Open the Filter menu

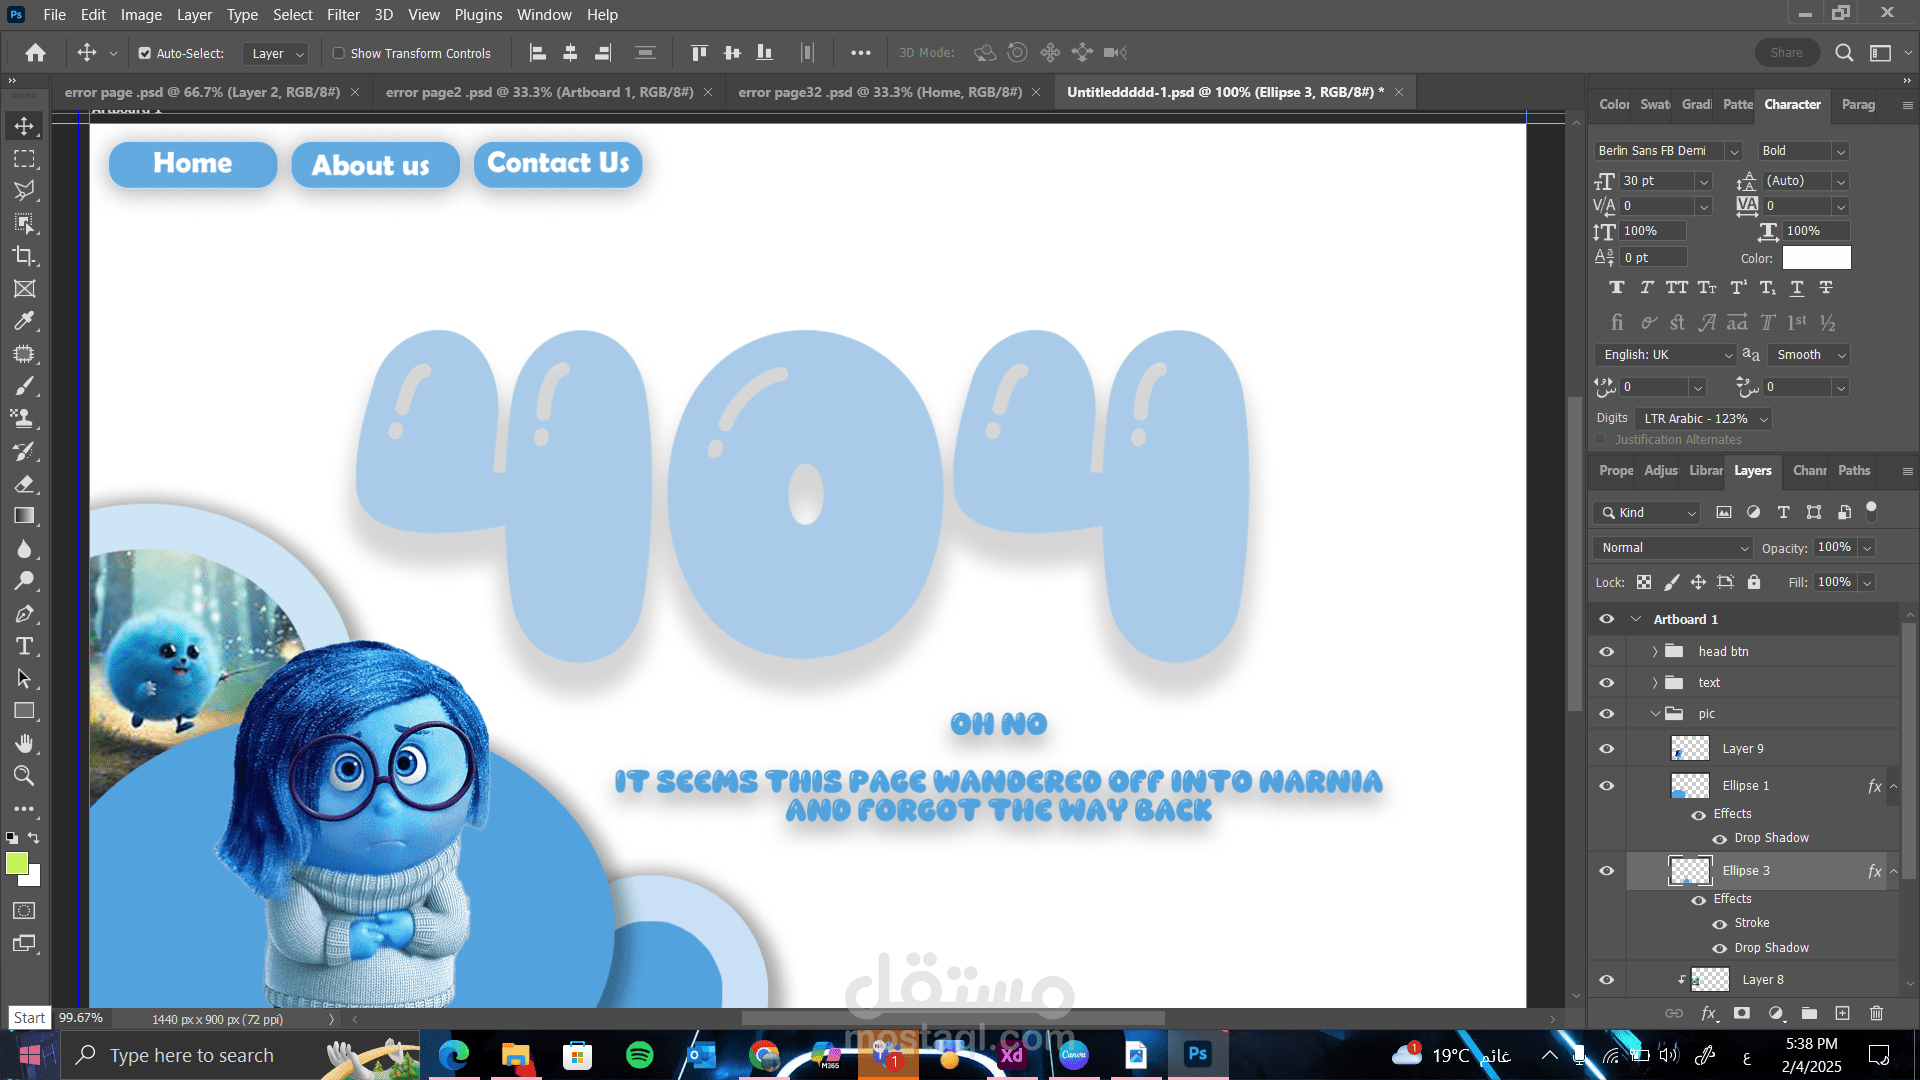[x=343, y=15]
